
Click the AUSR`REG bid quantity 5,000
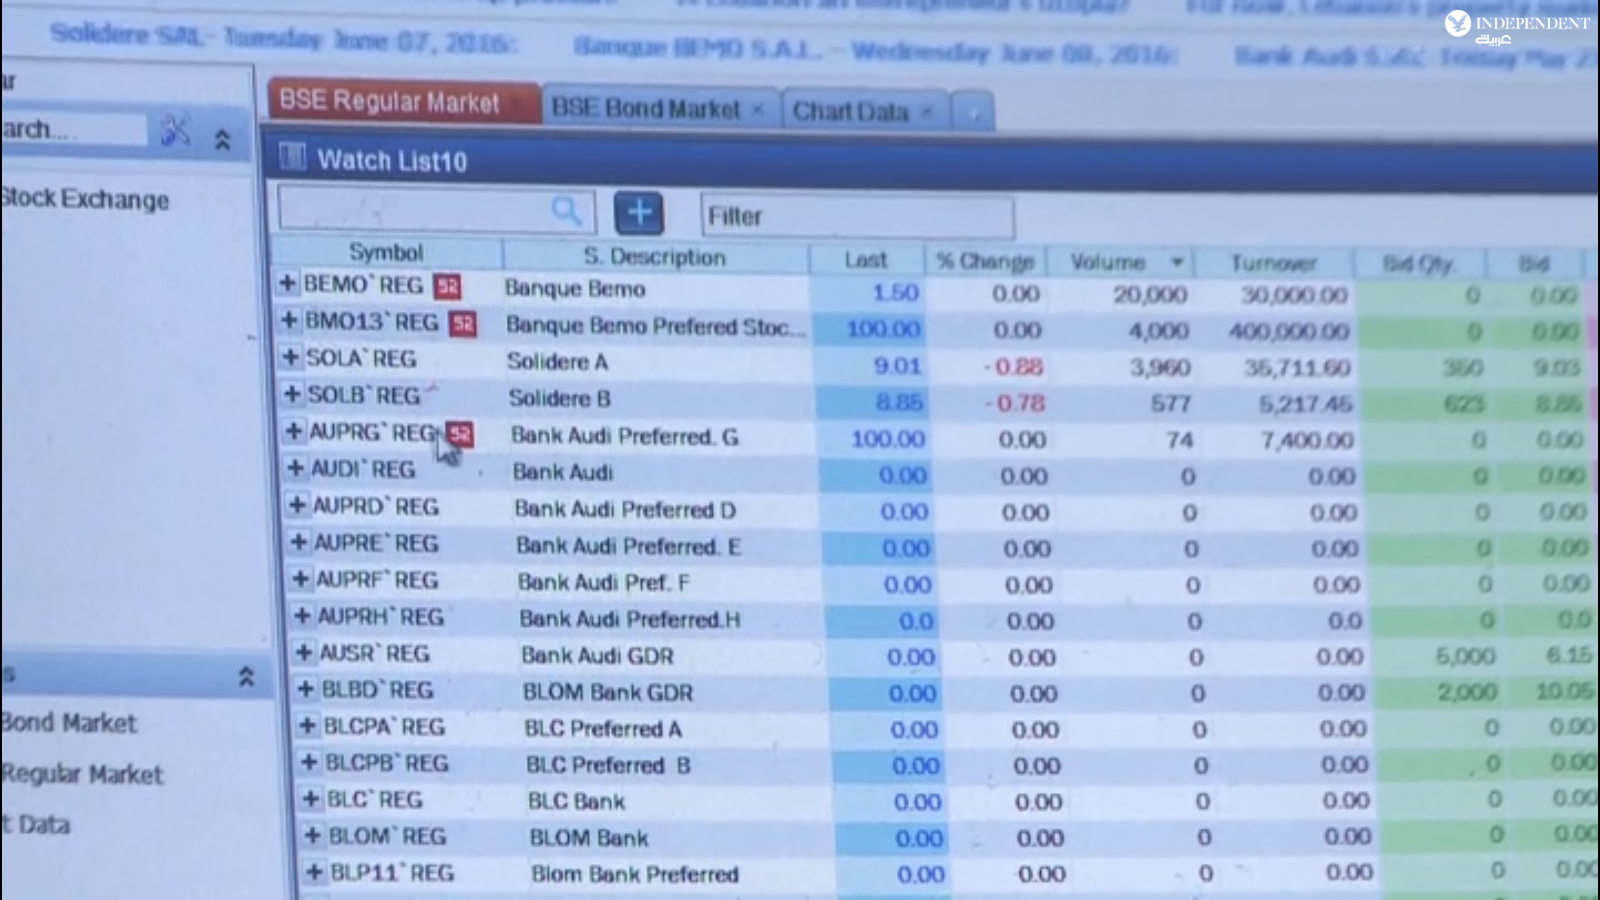[x=1466, y=656]
